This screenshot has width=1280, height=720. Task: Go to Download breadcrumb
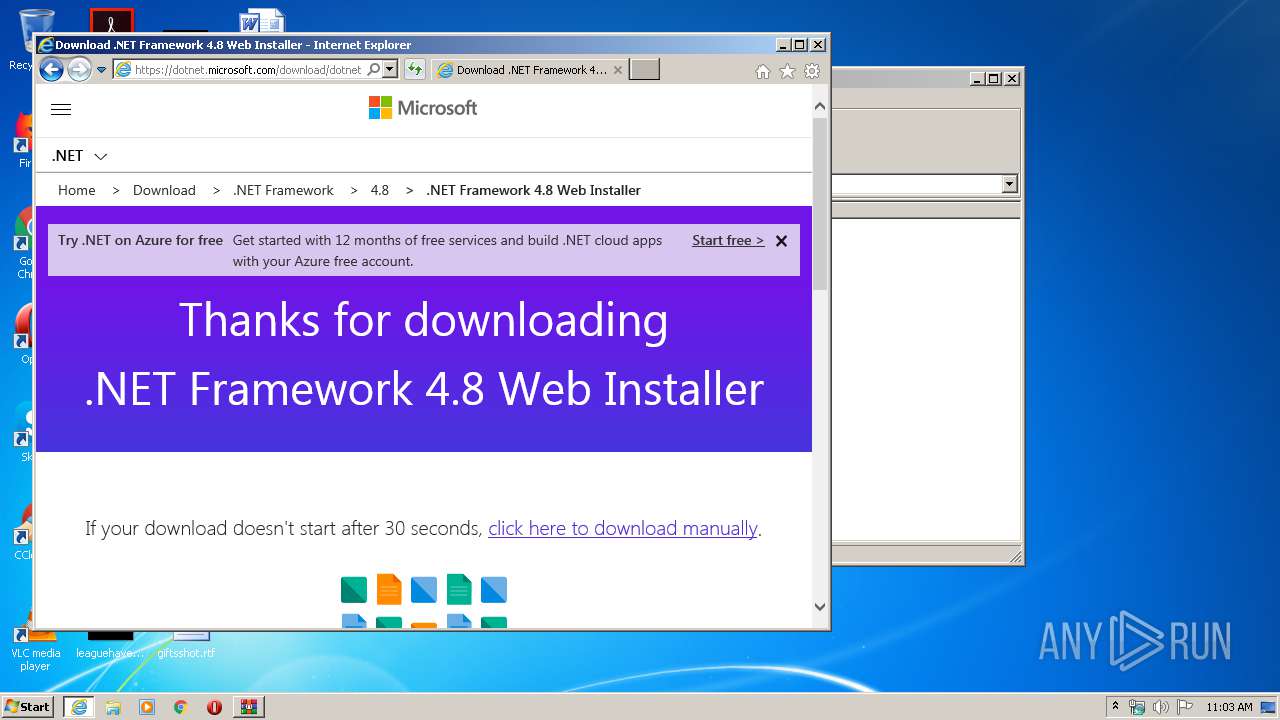coord(164,190)
